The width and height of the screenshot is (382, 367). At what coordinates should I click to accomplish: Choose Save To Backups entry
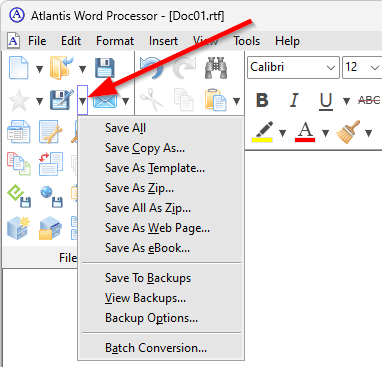[x=161, y=278]
